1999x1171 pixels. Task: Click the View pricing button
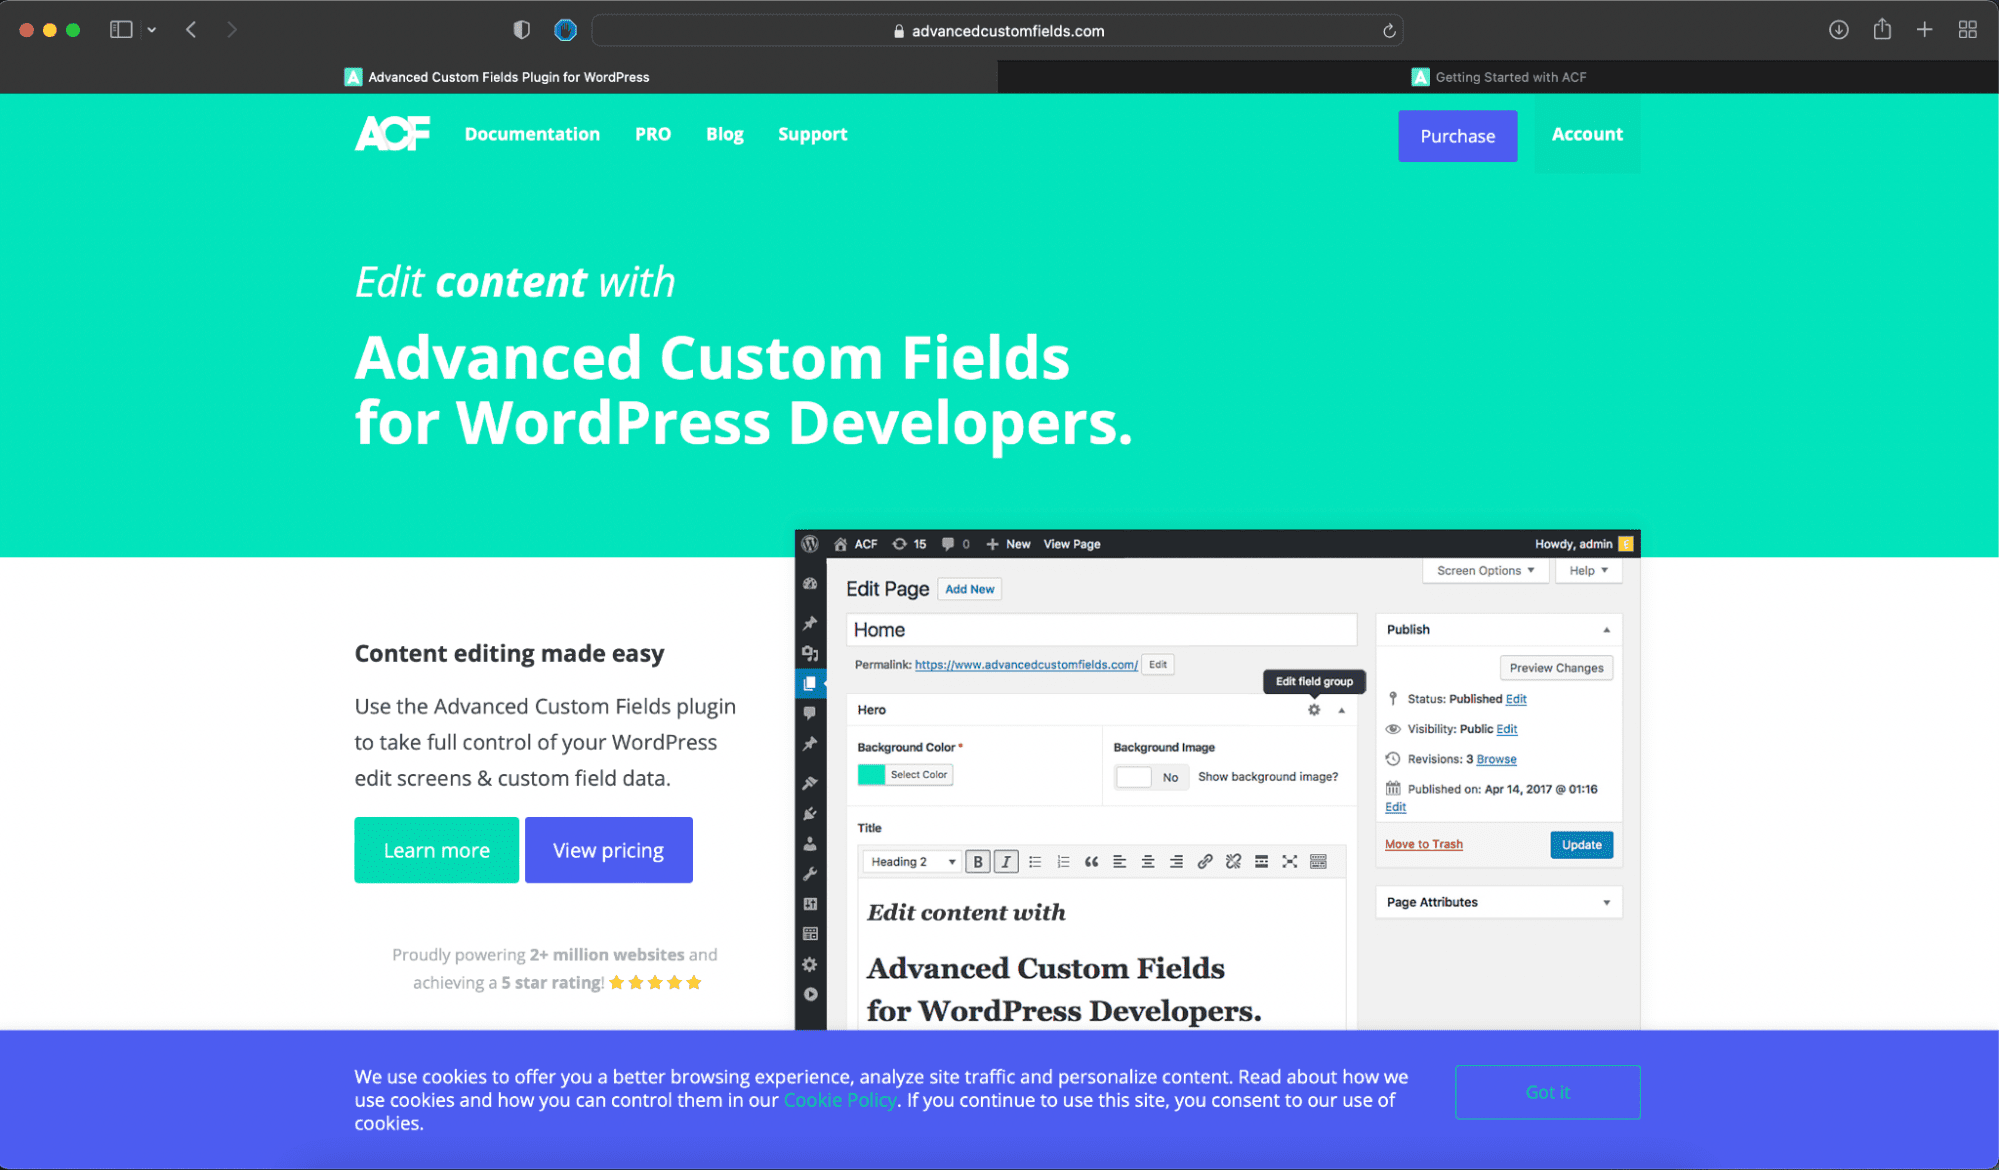pos(608,850)
